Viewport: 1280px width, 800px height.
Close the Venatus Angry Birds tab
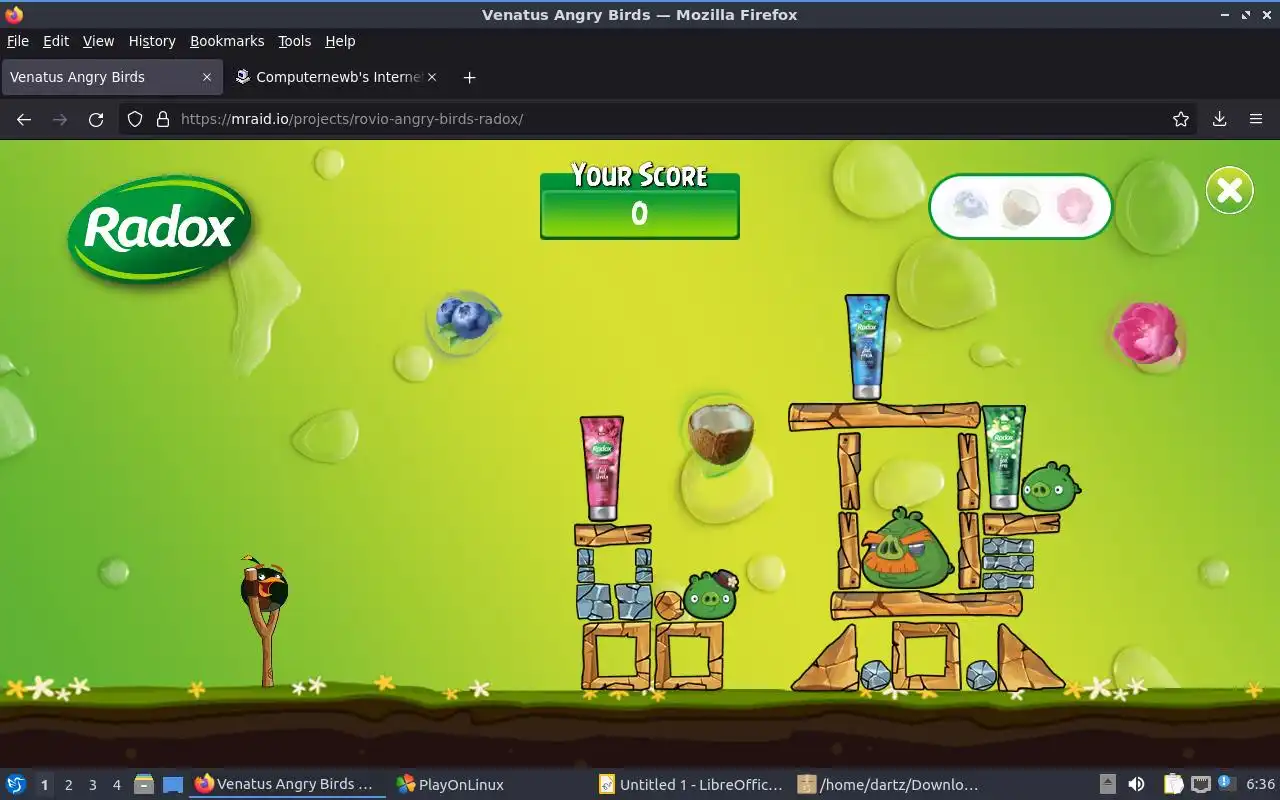(x=207, y=77)
